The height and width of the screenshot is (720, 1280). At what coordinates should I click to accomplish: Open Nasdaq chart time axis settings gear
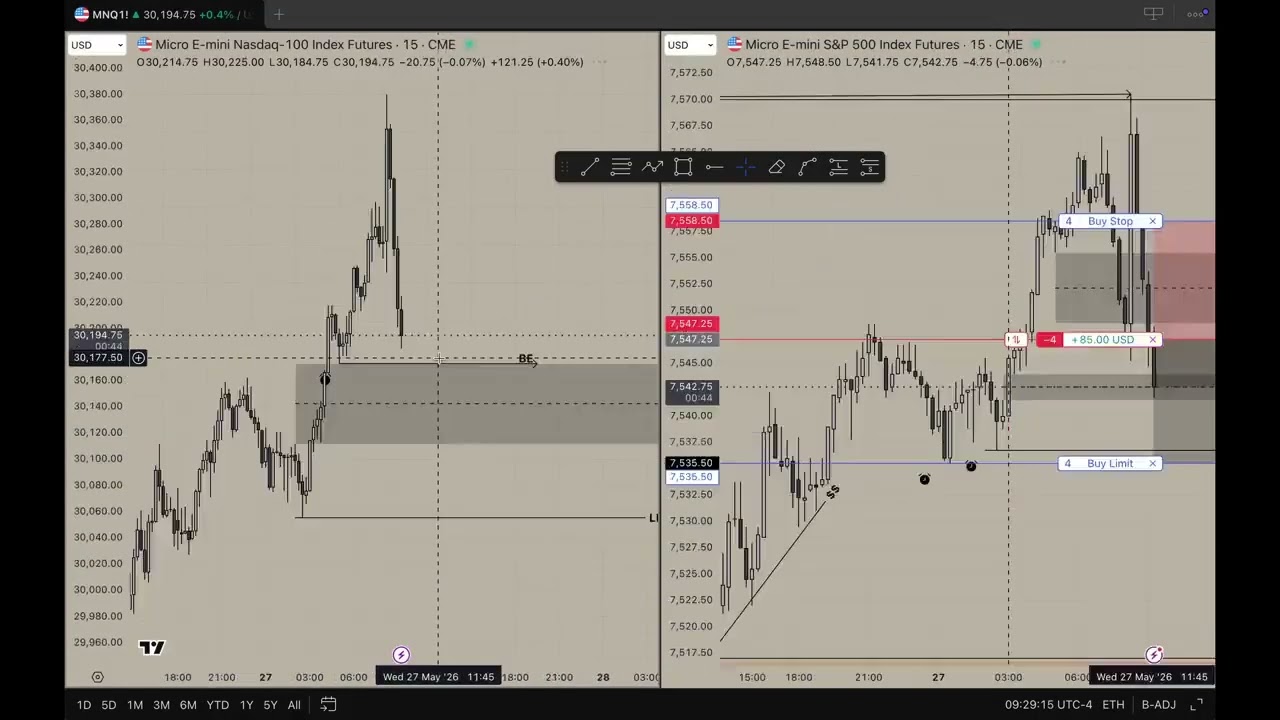point(97,677)
